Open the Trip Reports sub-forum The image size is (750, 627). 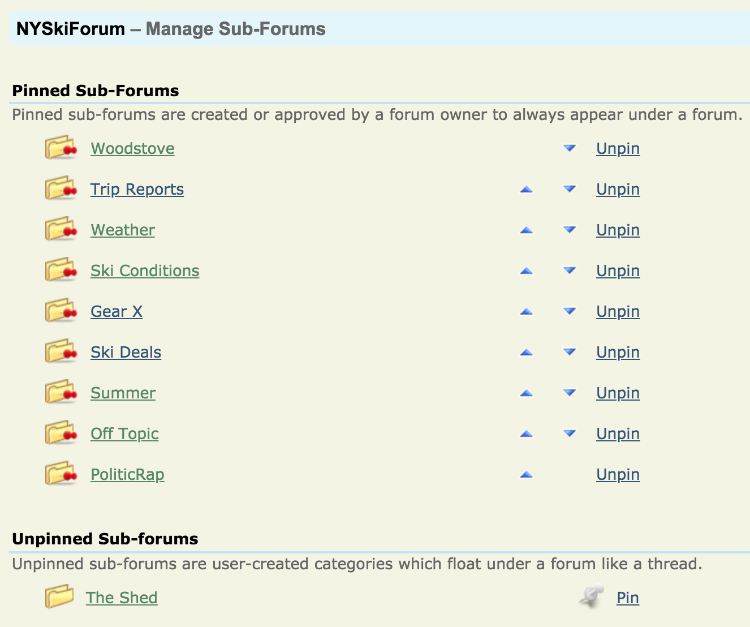tap(137, 190)
